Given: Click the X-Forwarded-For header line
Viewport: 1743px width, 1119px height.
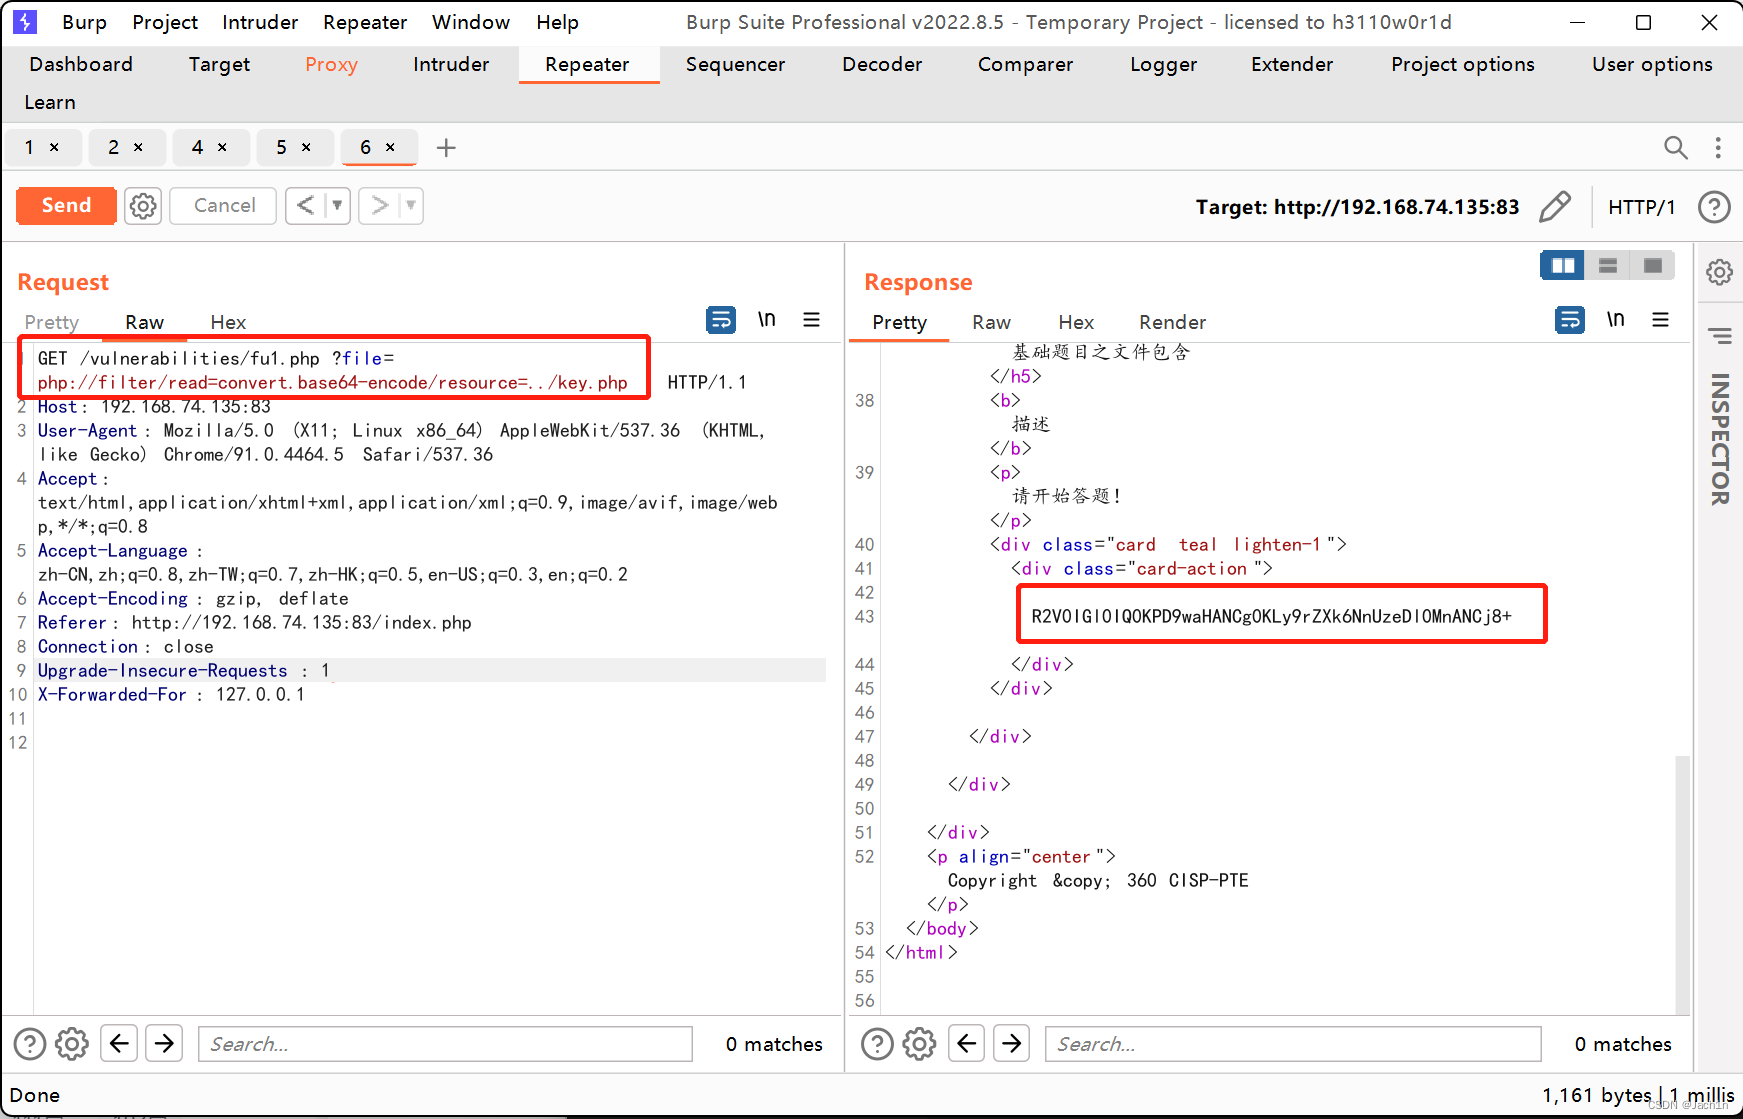Looking at the screenshot, I should click(x=171, y=694).
